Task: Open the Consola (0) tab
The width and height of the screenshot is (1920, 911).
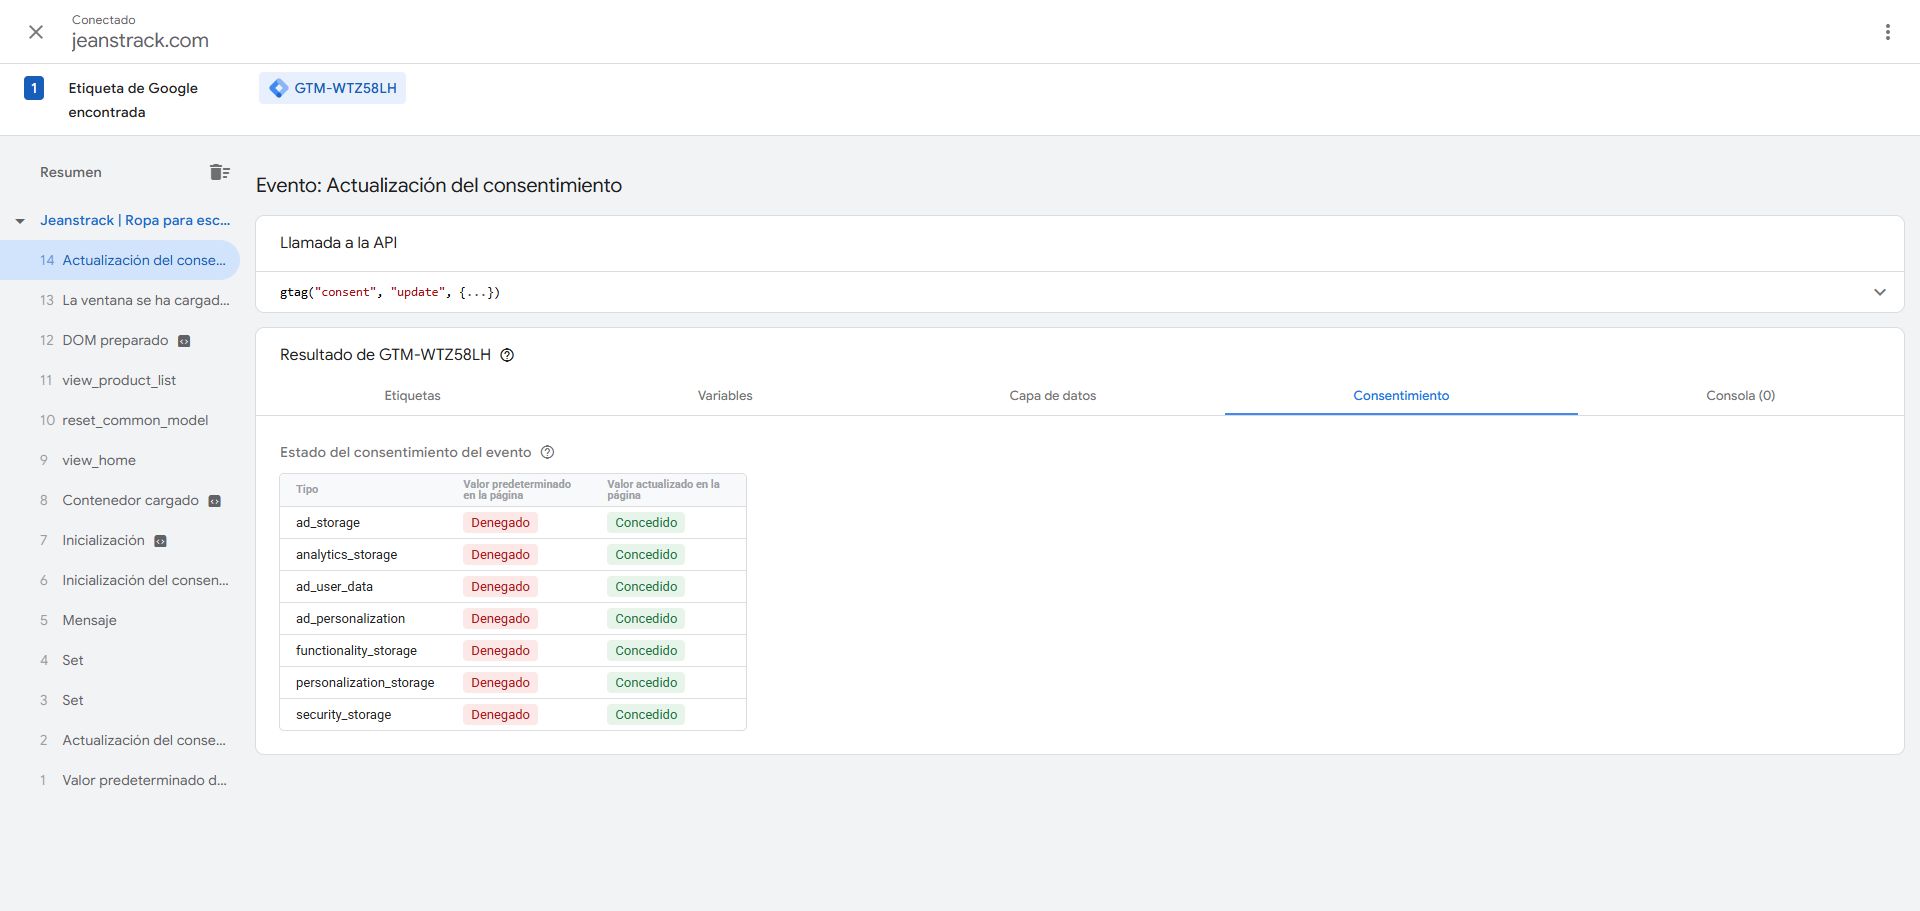Action: 1741,396
